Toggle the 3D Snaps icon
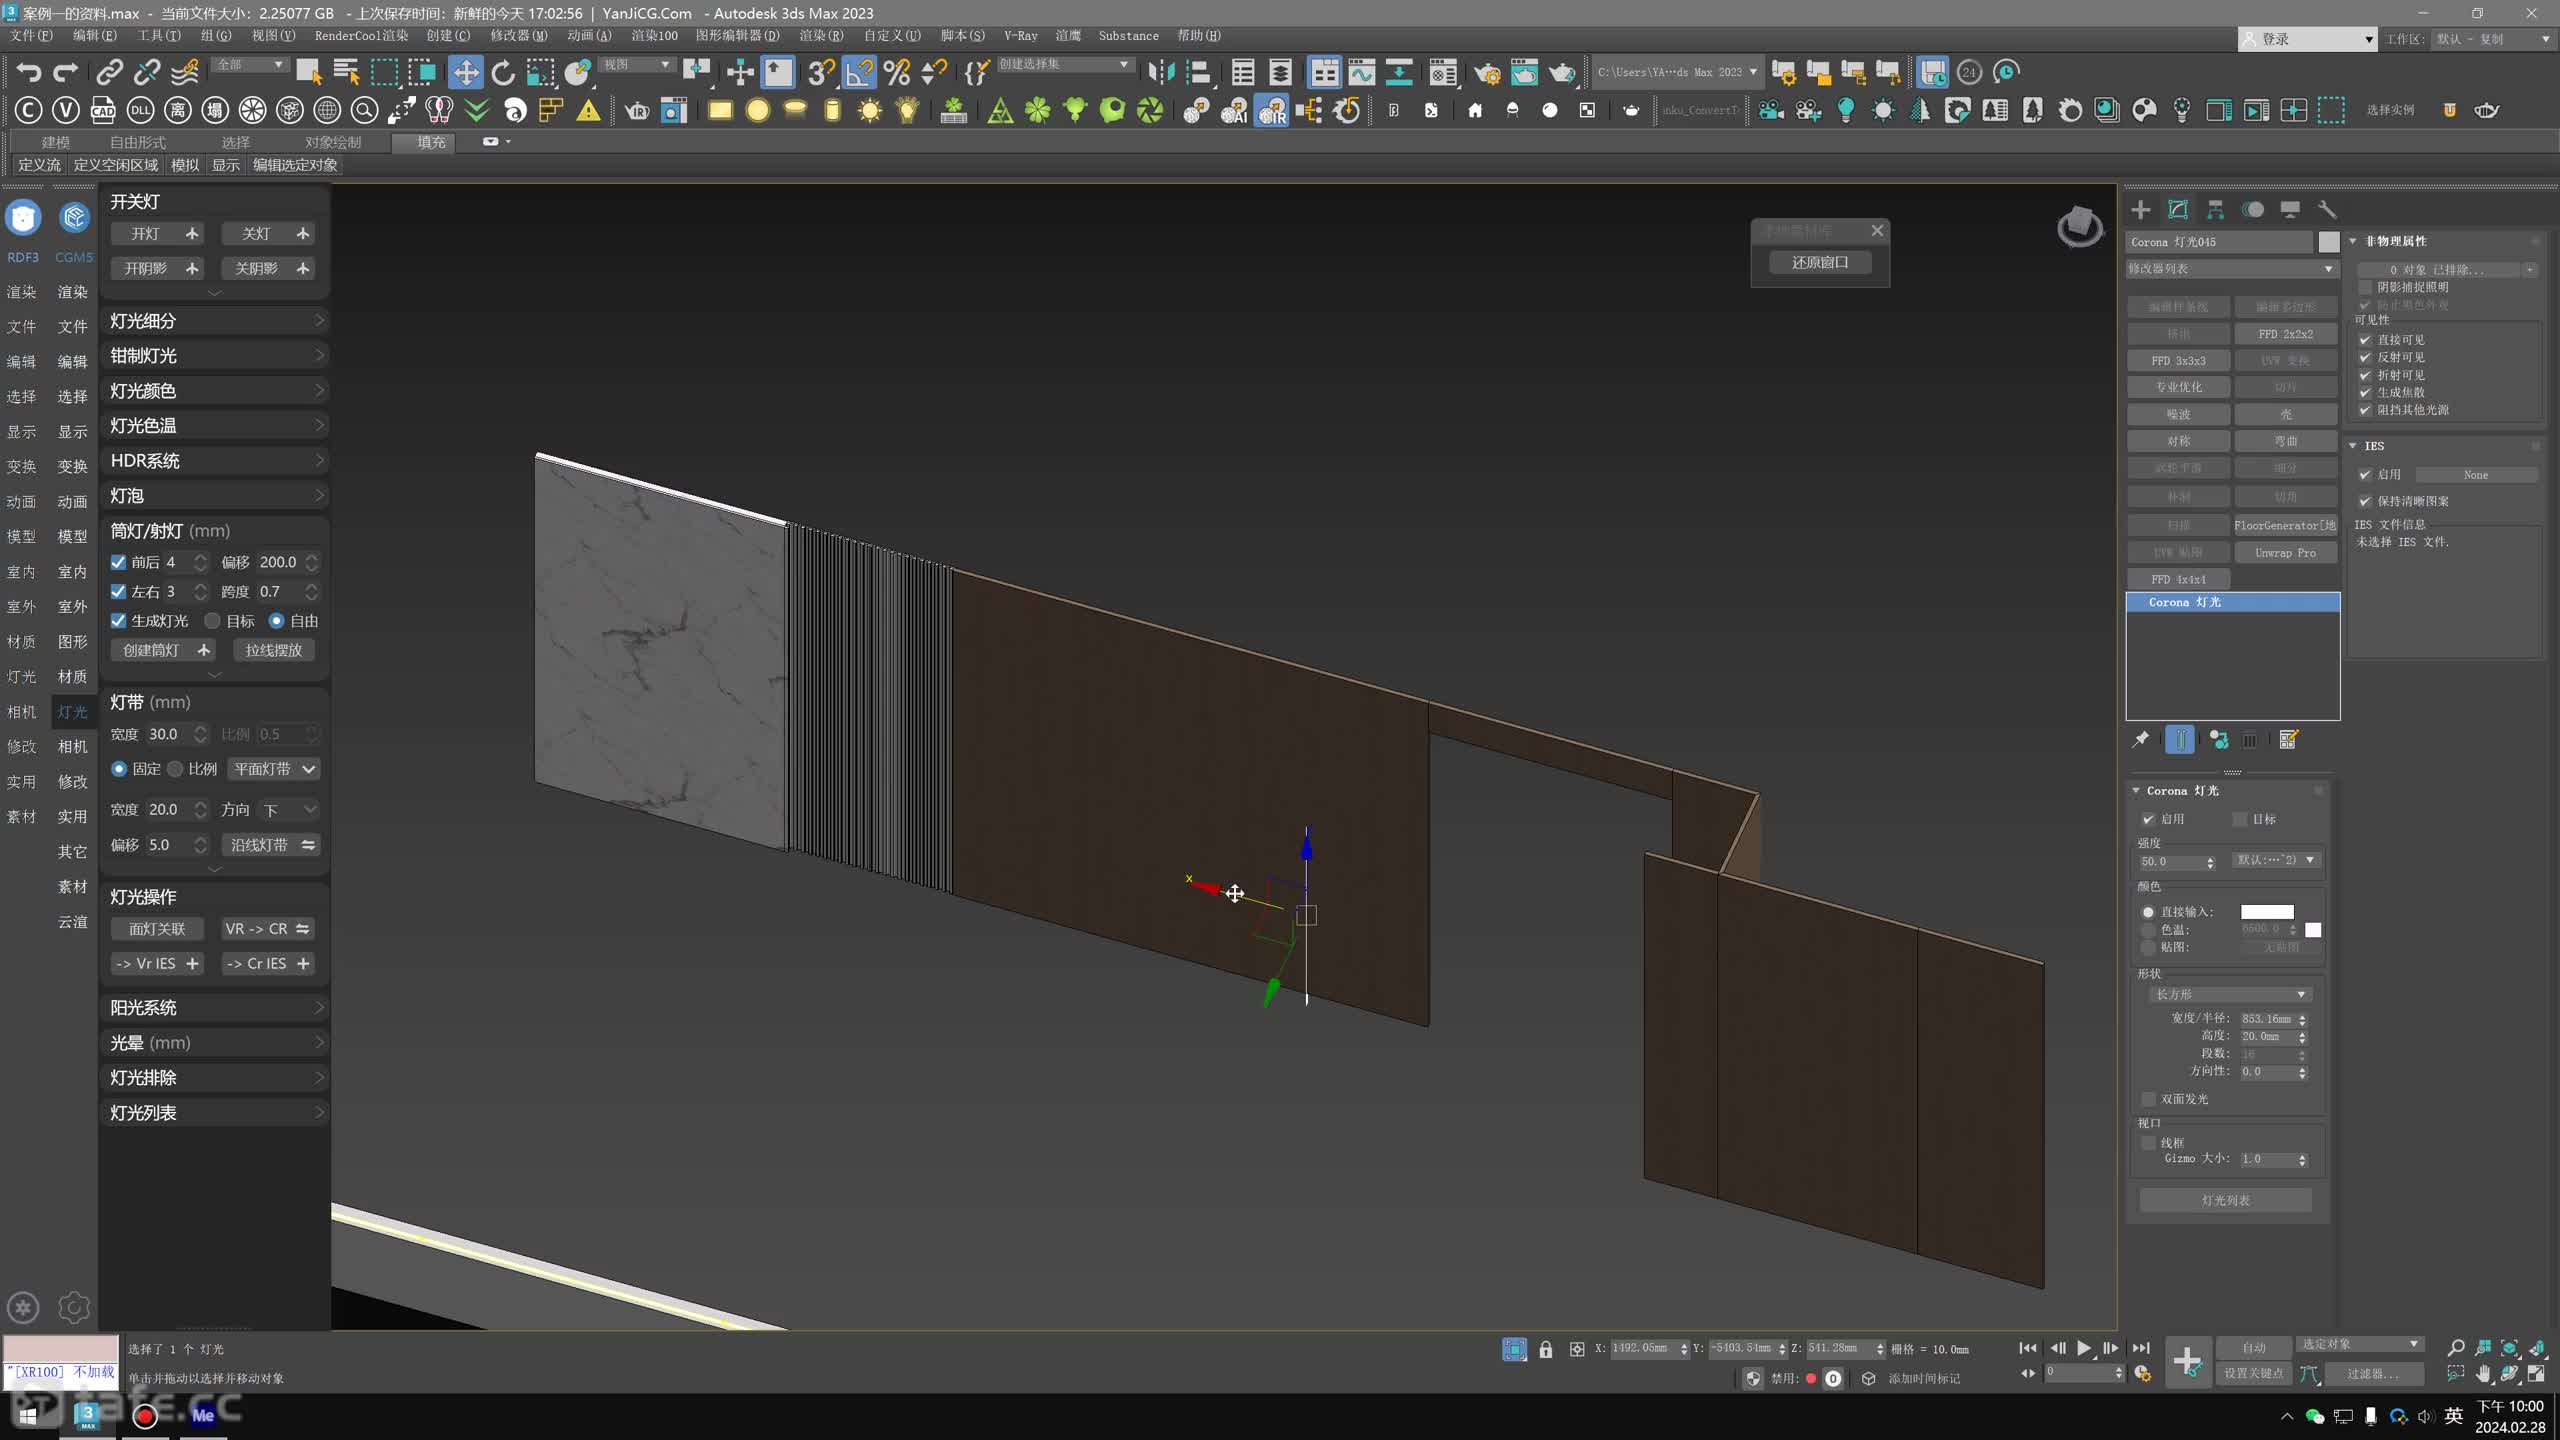Viewport: 2560px width, 1440px height. pos(820,72)
